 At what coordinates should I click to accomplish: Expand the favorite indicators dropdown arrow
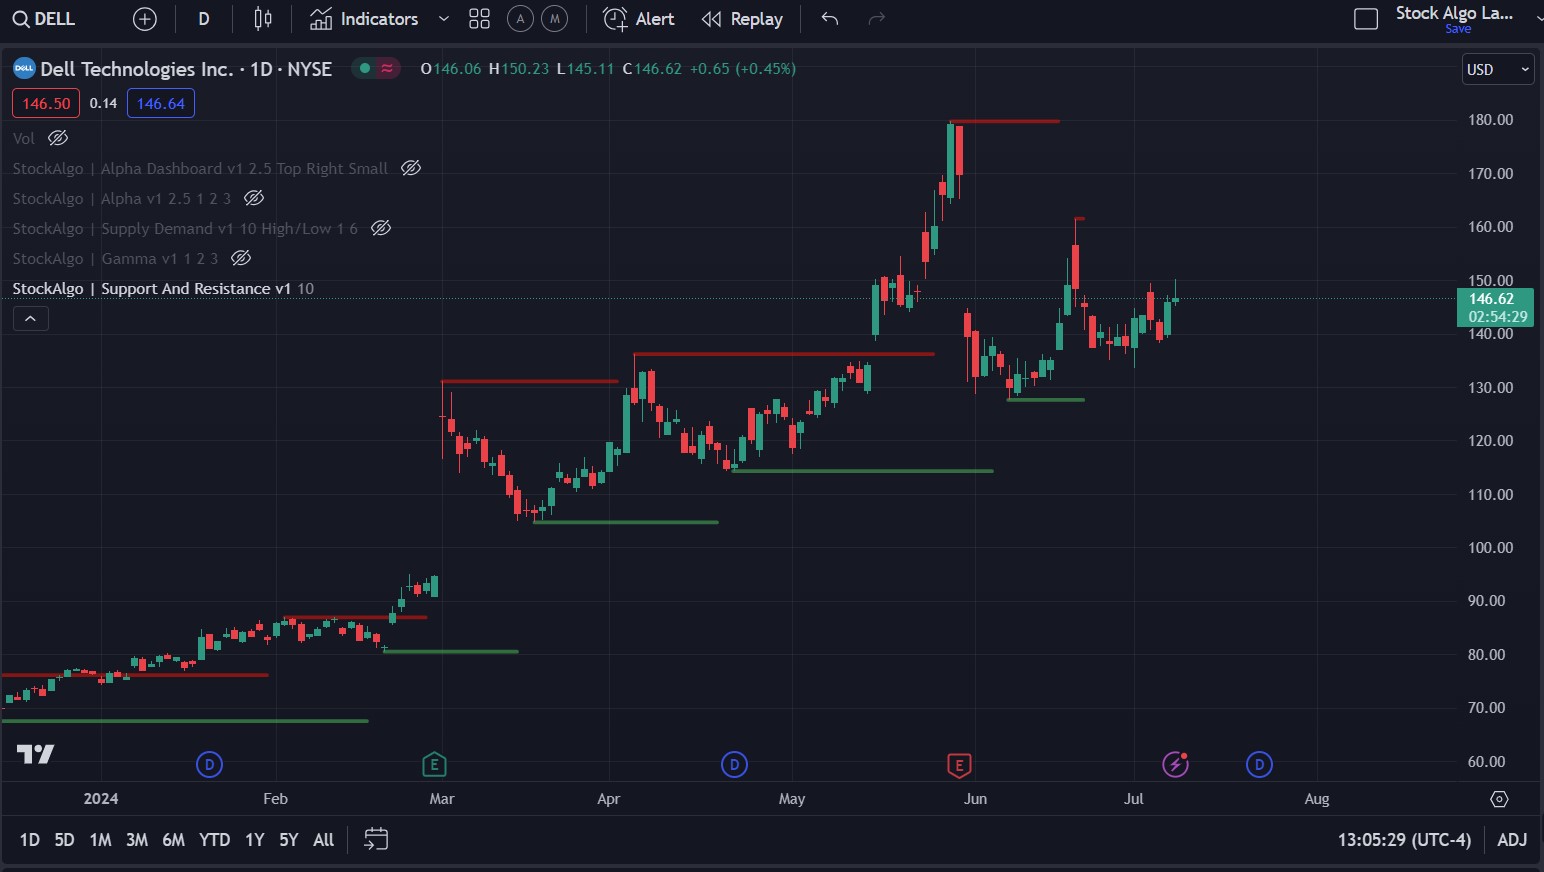[x=444, y=19]
